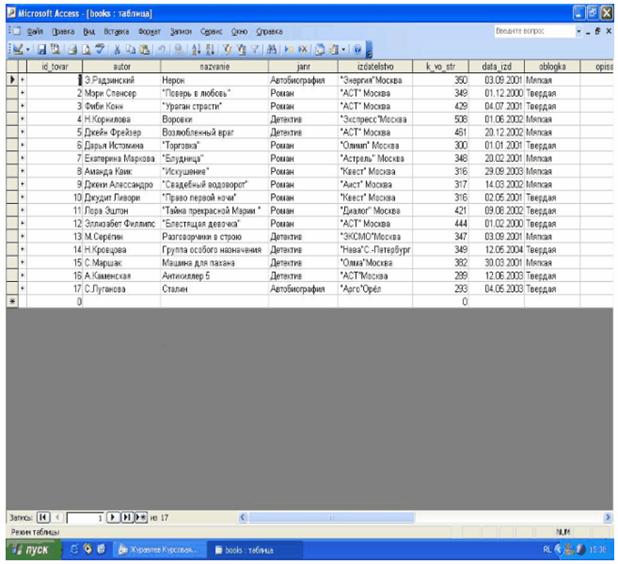Click the Delete record icon
The height and width of the screenshot is (564, 618).
(303, 49)
